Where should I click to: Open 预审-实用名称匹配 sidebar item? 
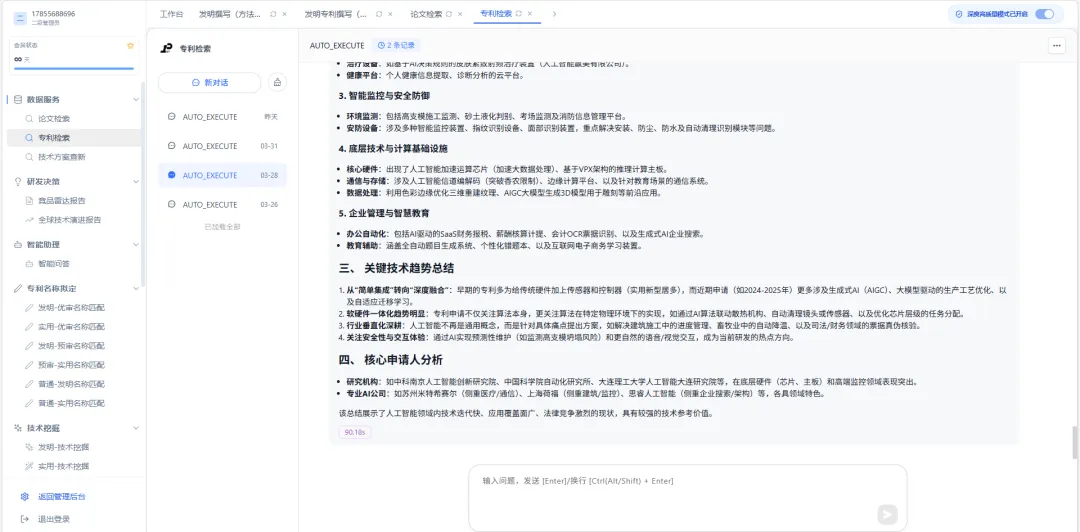click(72, 365)
